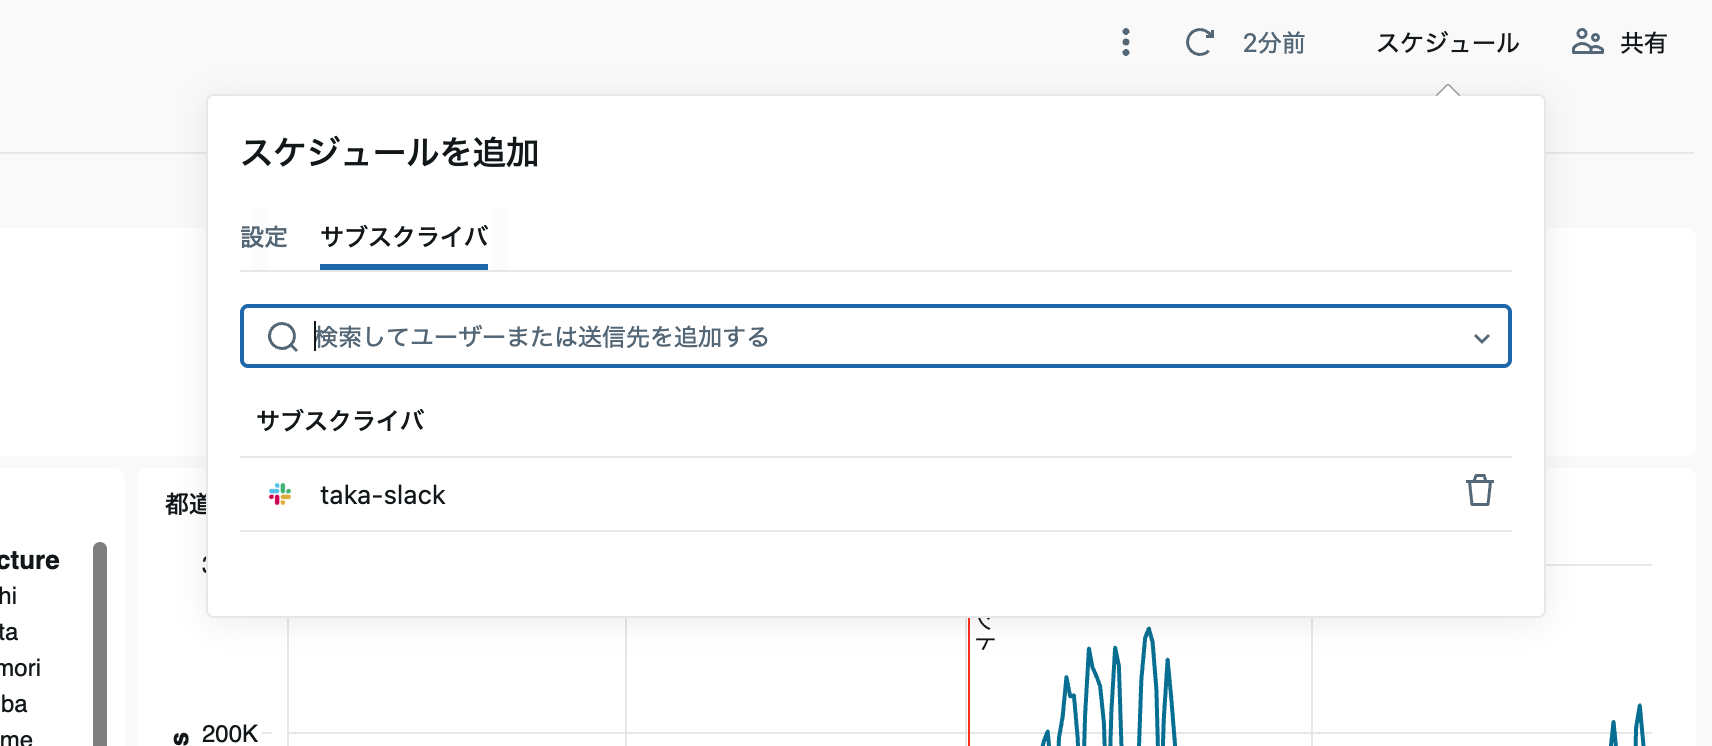Click the 200K axis label
Viewport: 1712px width, 746px height.
pos(230,734)
